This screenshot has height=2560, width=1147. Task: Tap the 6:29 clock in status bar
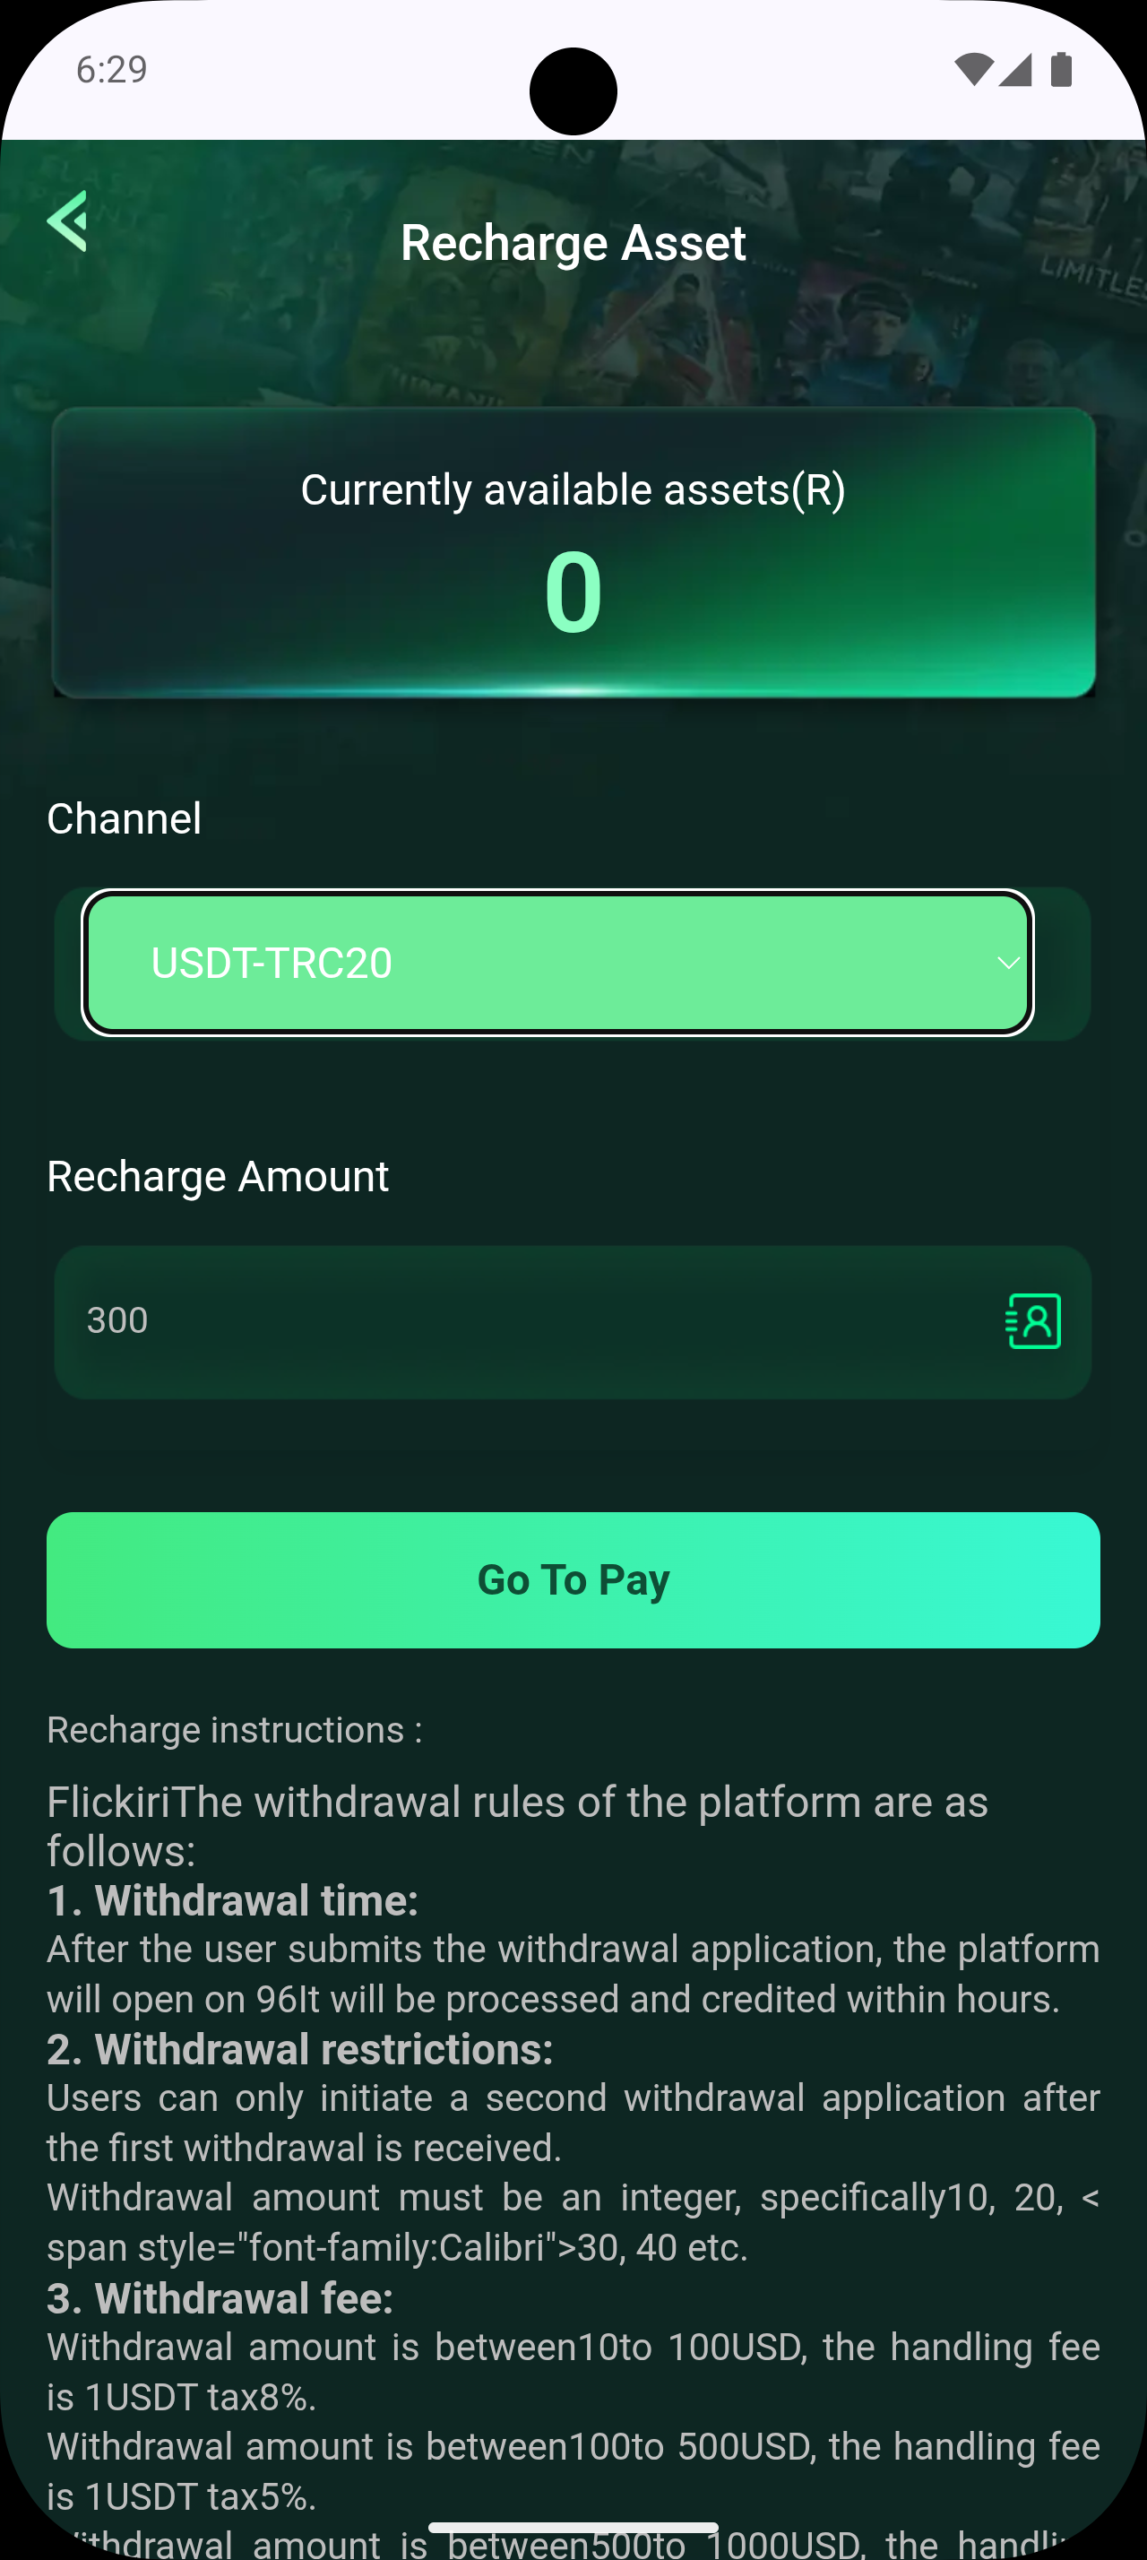pos(112,70)
